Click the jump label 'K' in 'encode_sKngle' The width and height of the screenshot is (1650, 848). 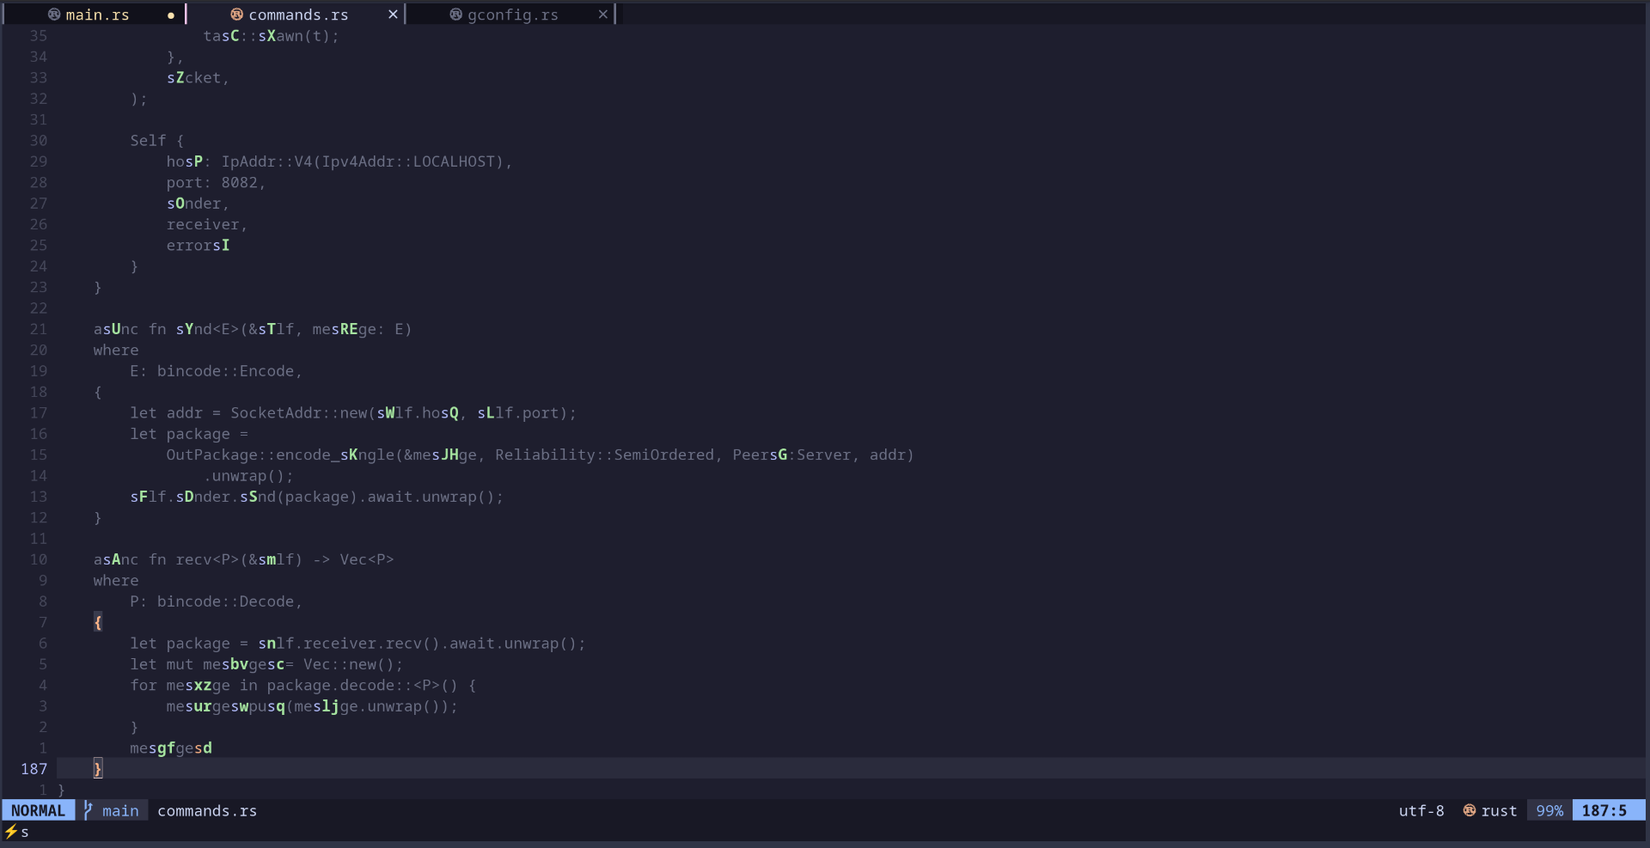click(x=353, y=455)
